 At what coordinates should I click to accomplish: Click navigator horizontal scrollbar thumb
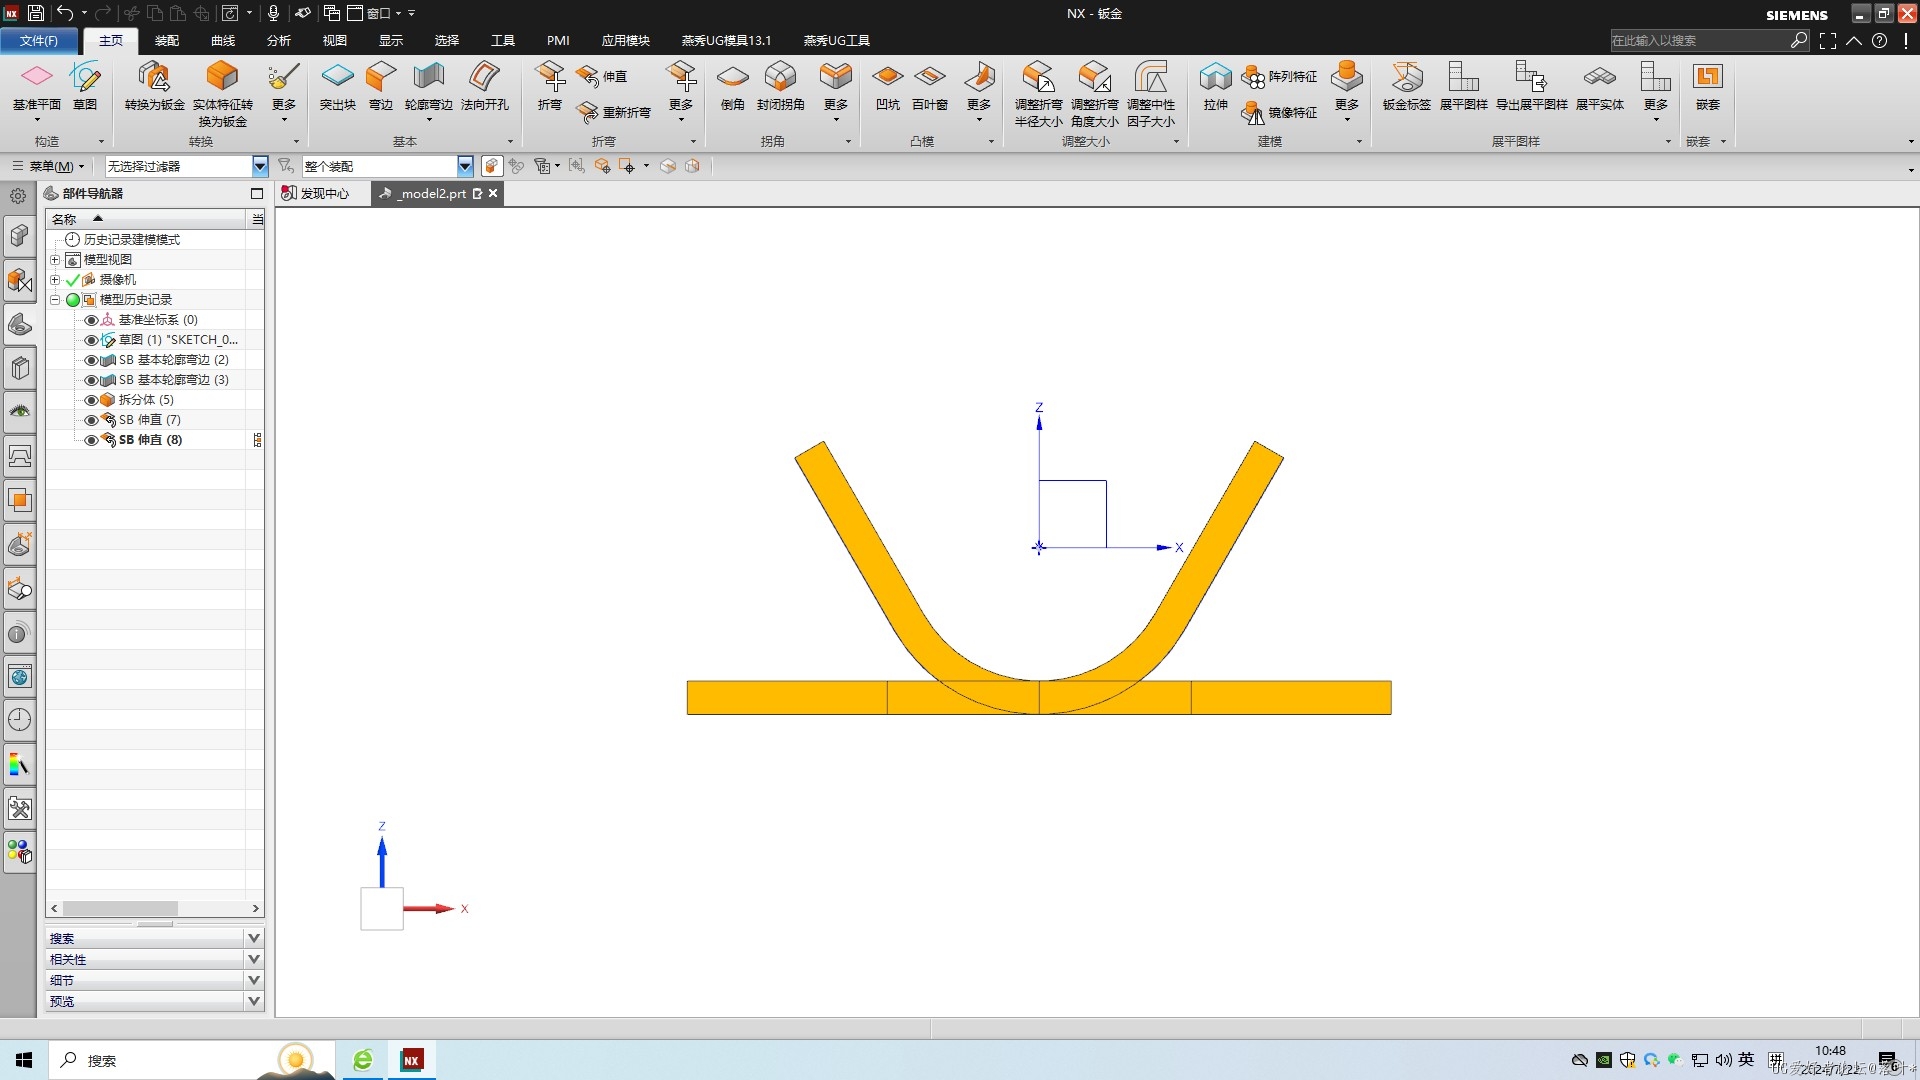(x=121, y=909)
